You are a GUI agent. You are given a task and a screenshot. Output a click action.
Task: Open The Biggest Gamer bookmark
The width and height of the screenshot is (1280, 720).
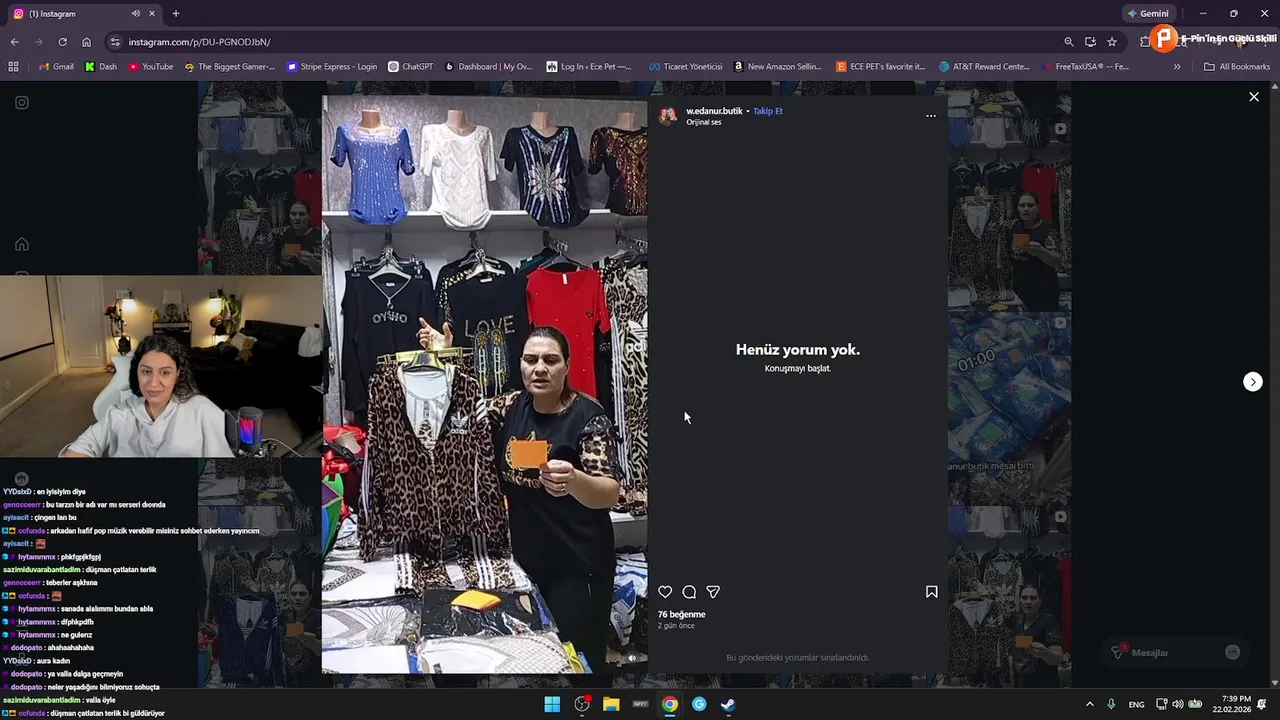point(230,67)
